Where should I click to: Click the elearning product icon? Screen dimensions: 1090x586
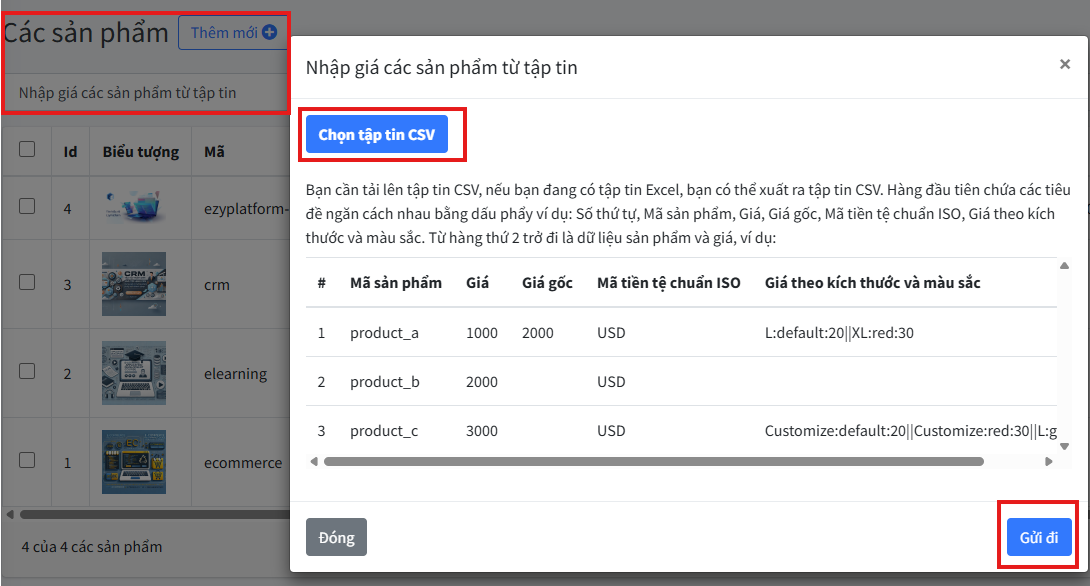134,373
